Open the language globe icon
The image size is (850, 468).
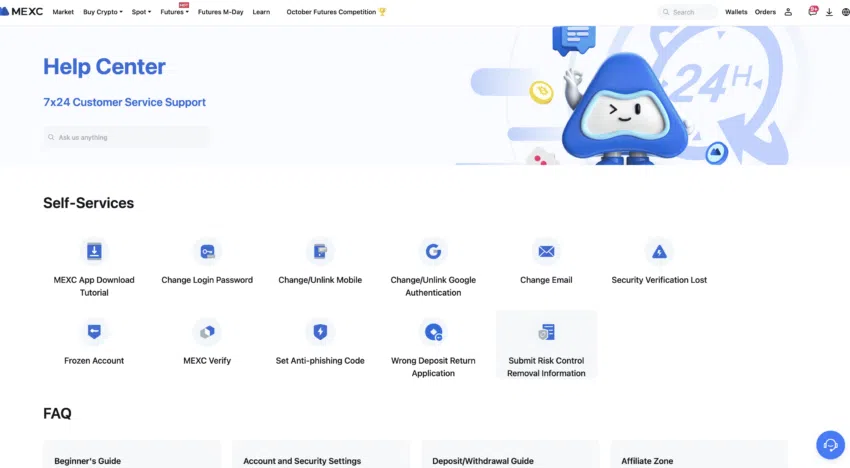tap(846, 12)
